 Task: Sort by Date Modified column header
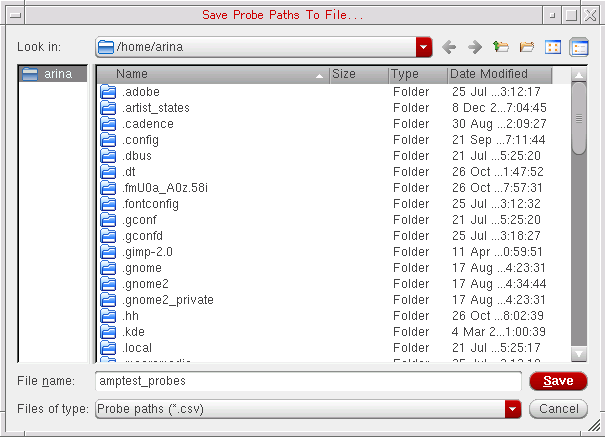(500, 74)
